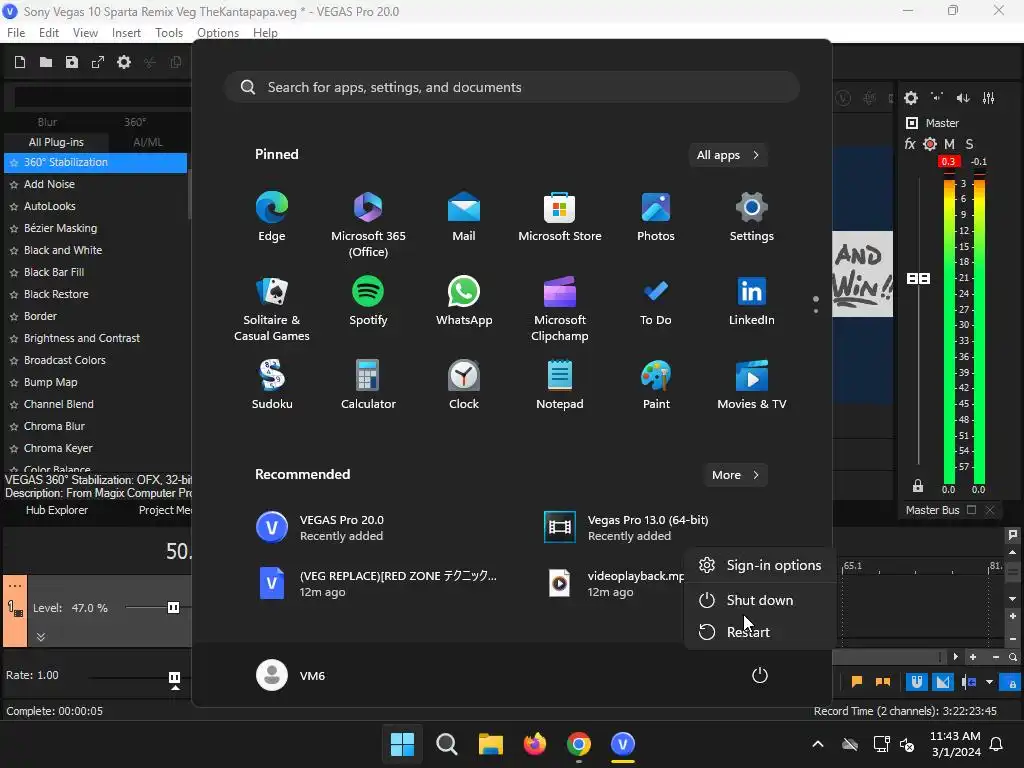Screen dimensions: 1024x768
Task: Open project properties gear in VEGAS toolbar
Action: click(x=123, y=62)
